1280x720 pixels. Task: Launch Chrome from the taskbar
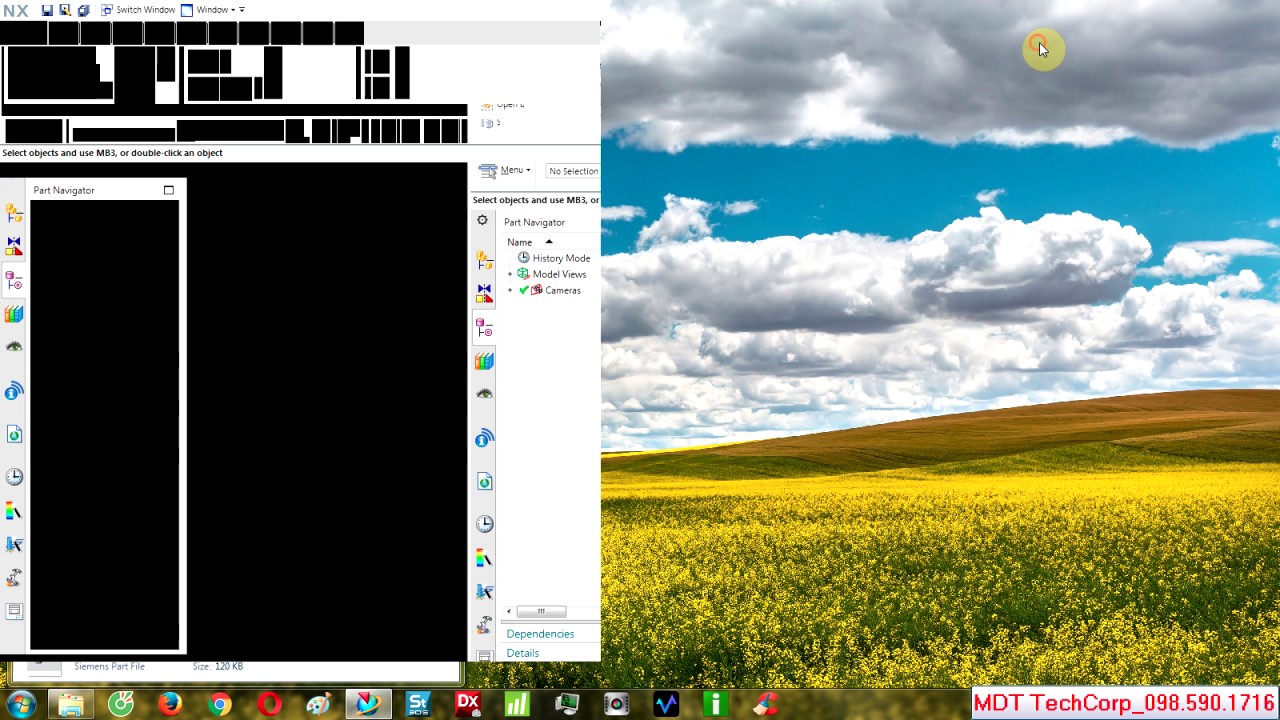coord(219,704)
